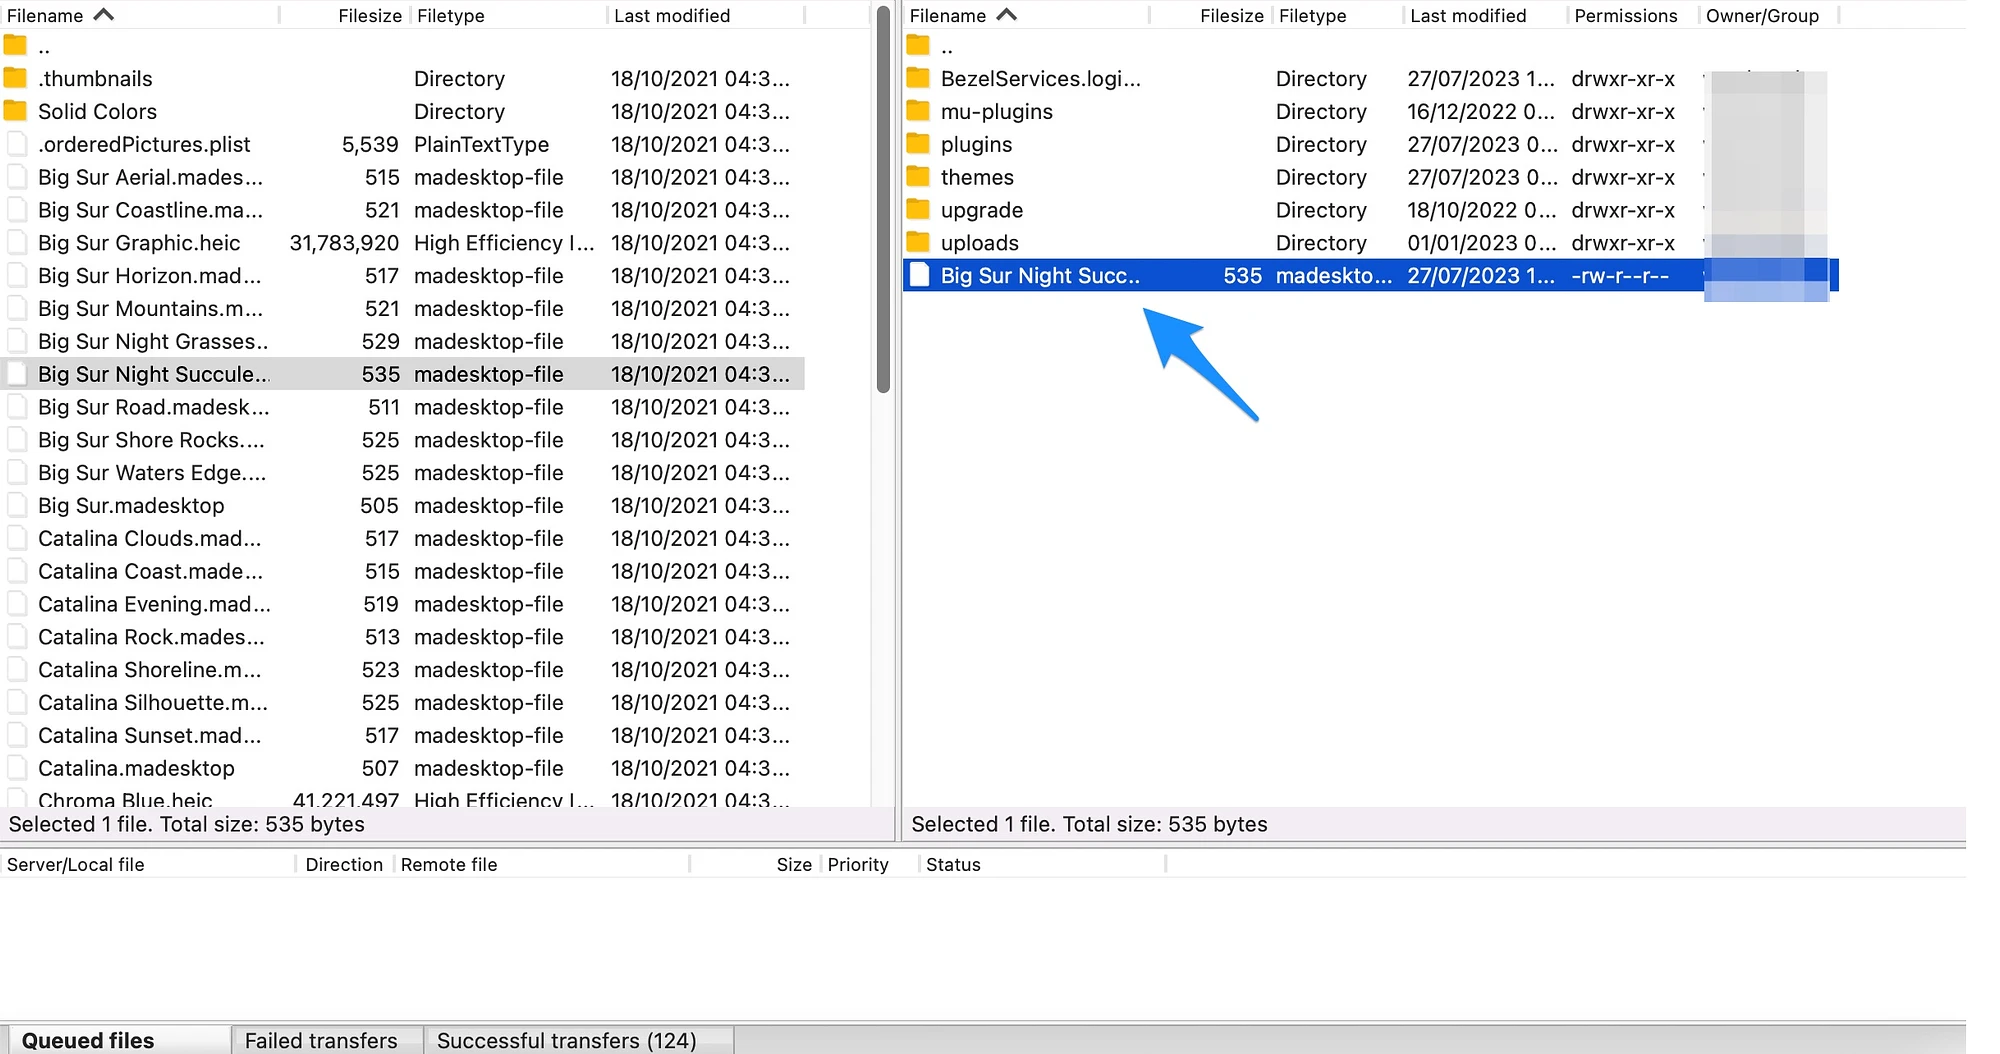Click the Server/Local file queue column header
The image size is (2000, 1054).
click(x=148, y=864)
